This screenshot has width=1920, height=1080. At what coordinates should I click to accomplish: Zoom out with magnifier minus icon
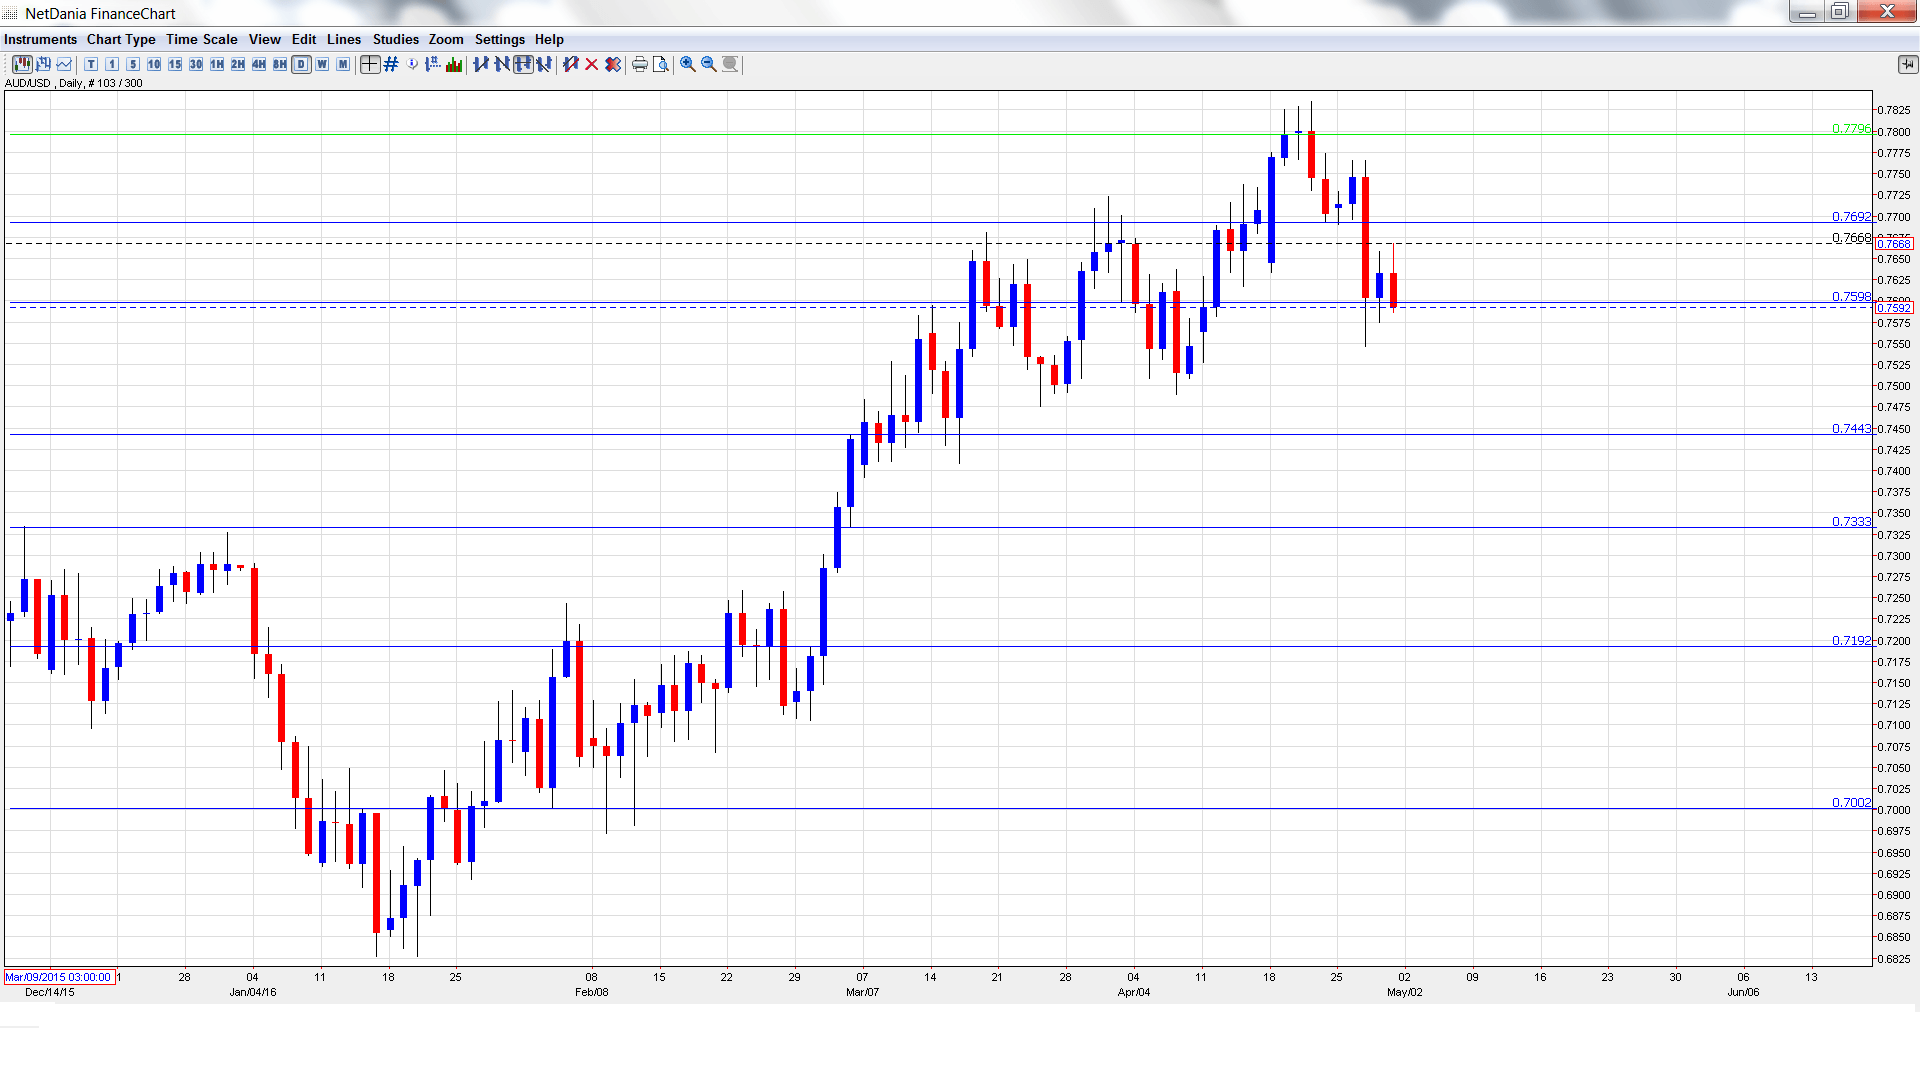coord(709,64)
